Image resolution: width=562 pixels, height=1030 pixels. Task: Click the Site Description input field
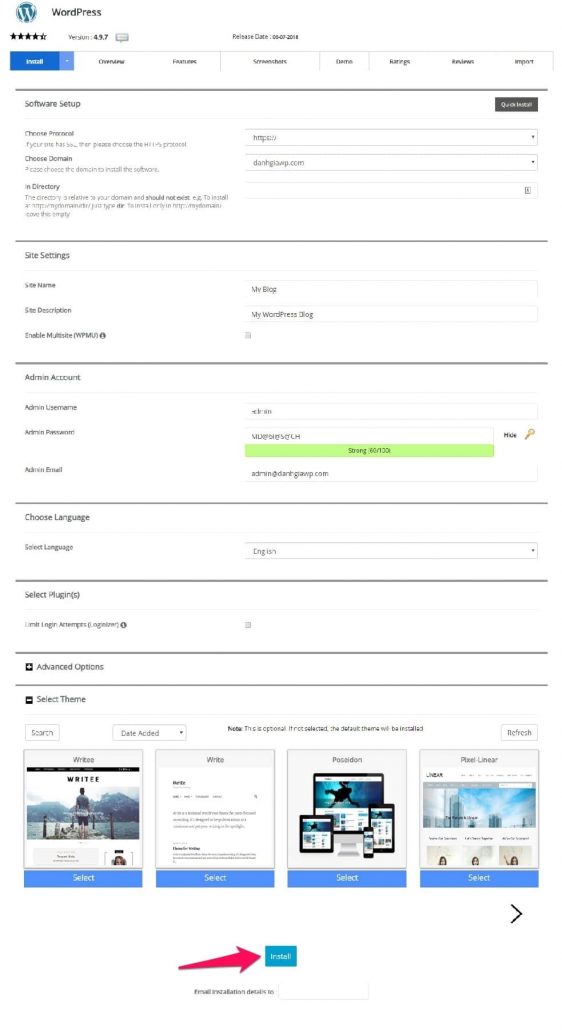tap(391, 314)
